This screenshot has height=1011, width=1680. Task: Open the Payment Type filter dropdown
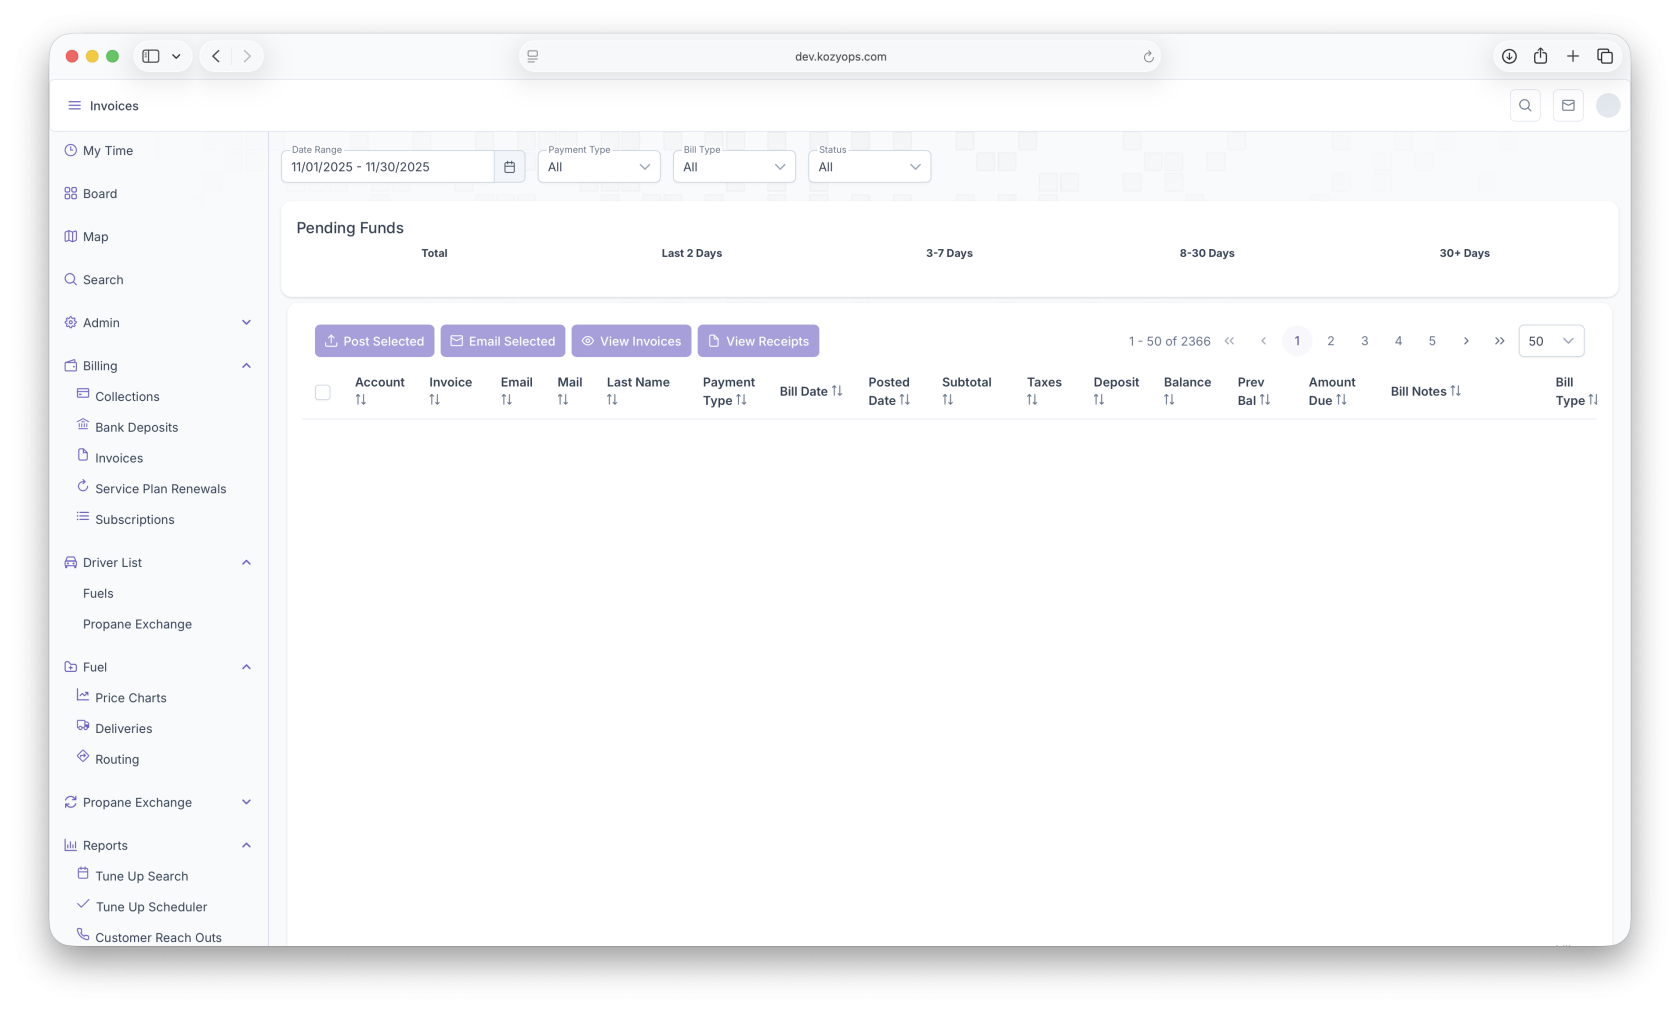pyautogui.click(x=599, y=167)
